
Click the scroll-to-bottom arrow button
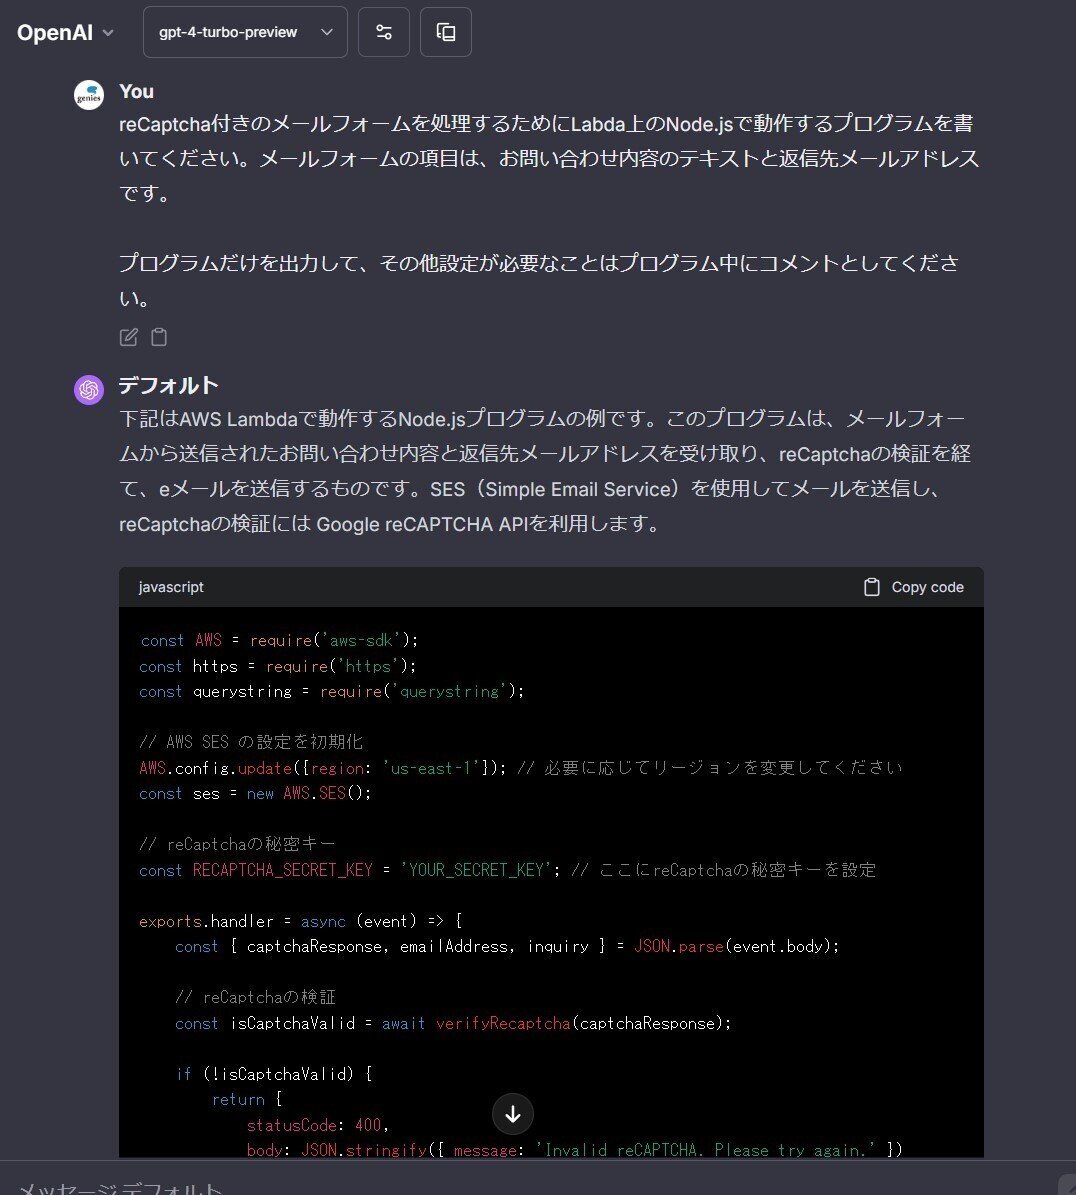click(x=513, y=1114)
